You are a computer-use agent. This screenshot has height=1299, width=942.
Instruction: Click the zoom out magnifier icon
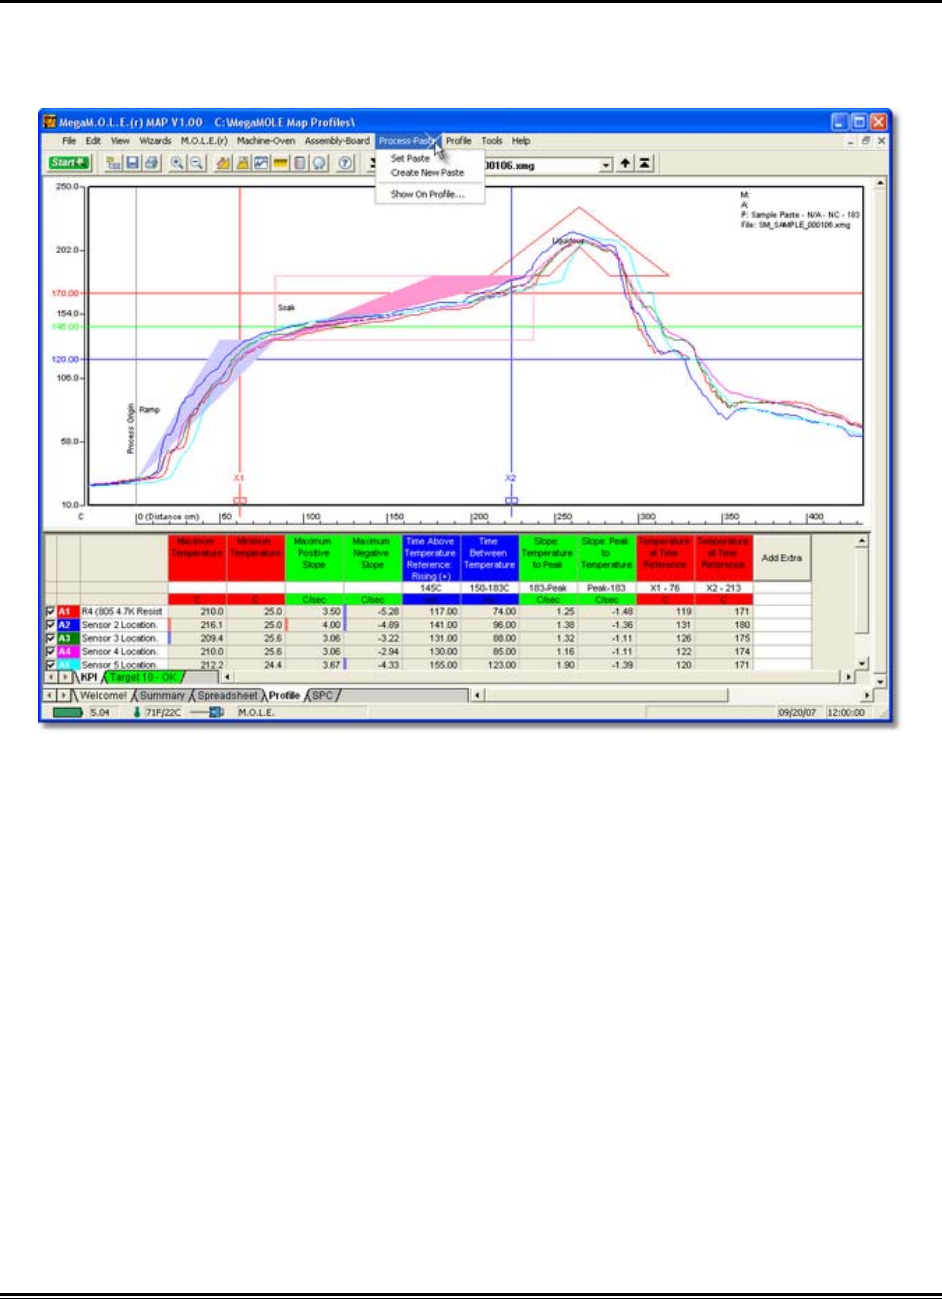196,162
